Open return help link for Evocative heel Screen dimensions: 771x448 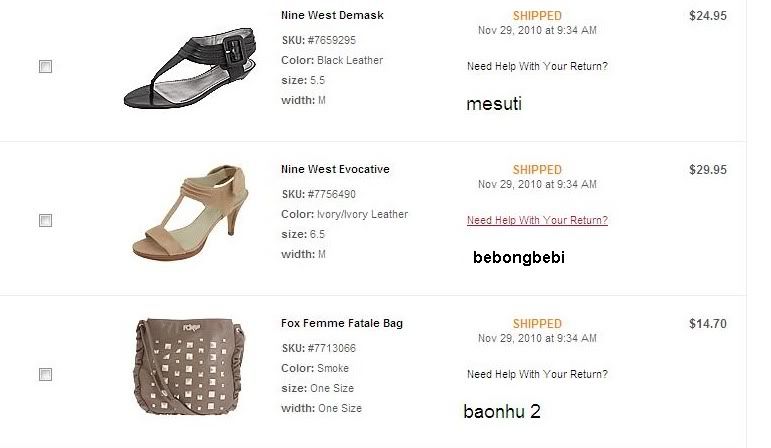pos(537,220)
